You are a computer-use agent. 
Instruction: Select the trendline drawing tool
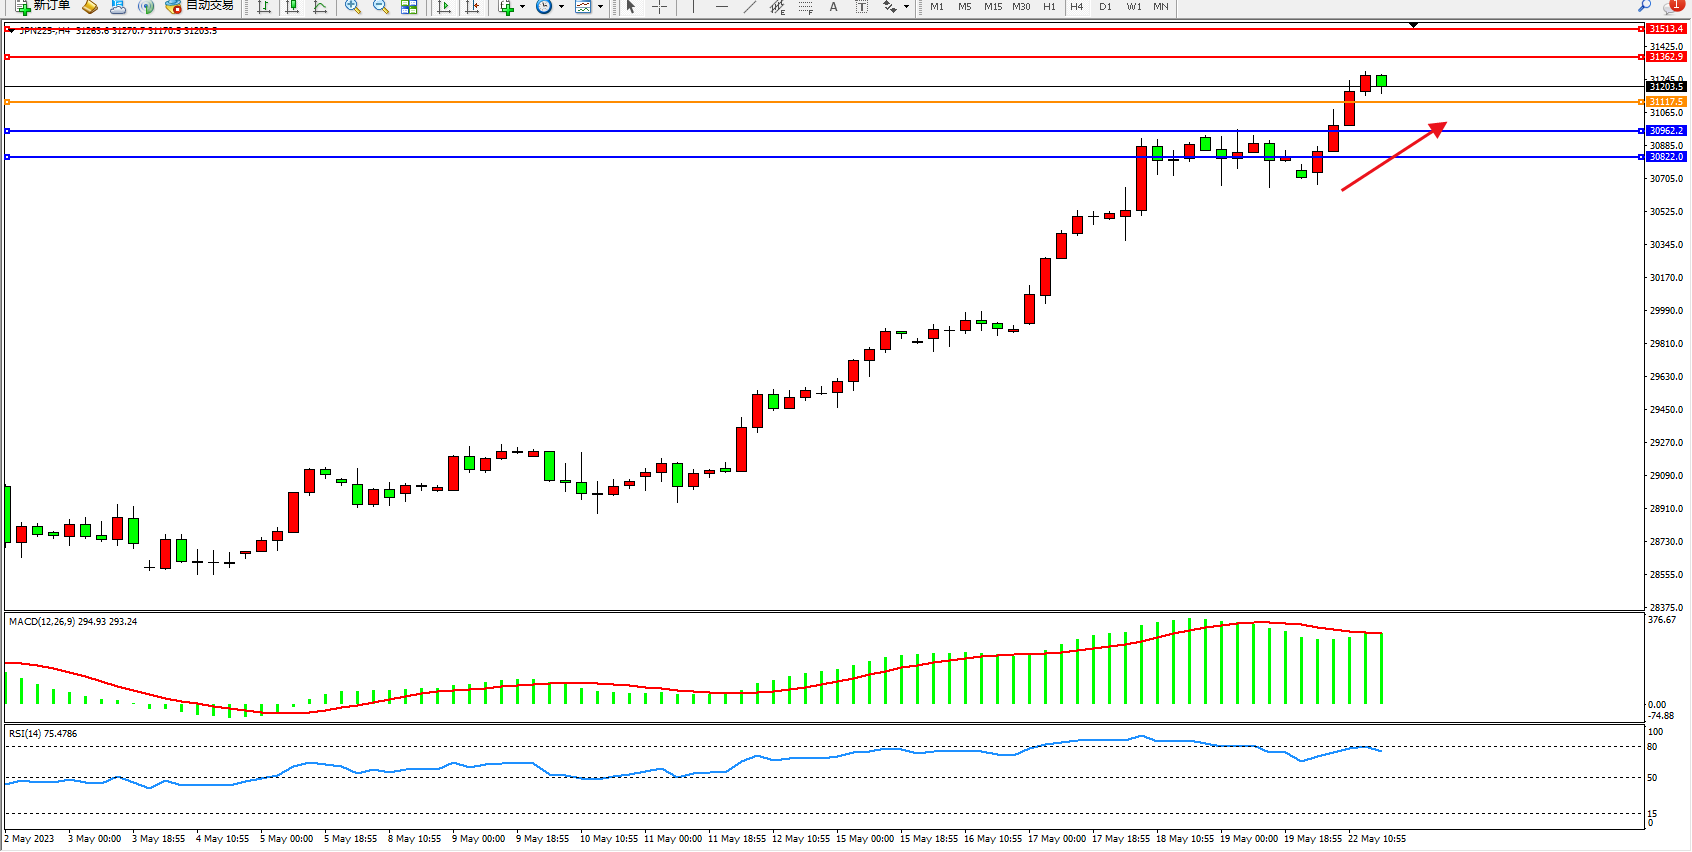click(750, 7)
